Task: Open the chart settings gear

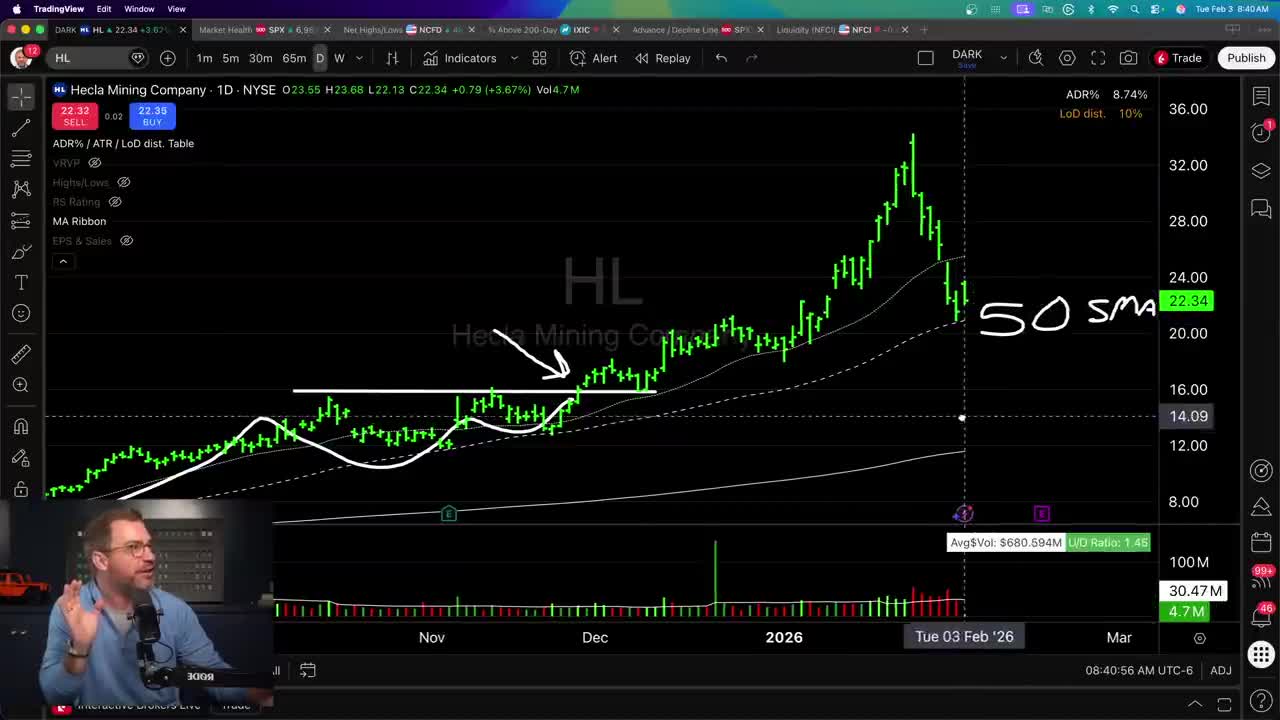Action: click(x=1067, y=58)
